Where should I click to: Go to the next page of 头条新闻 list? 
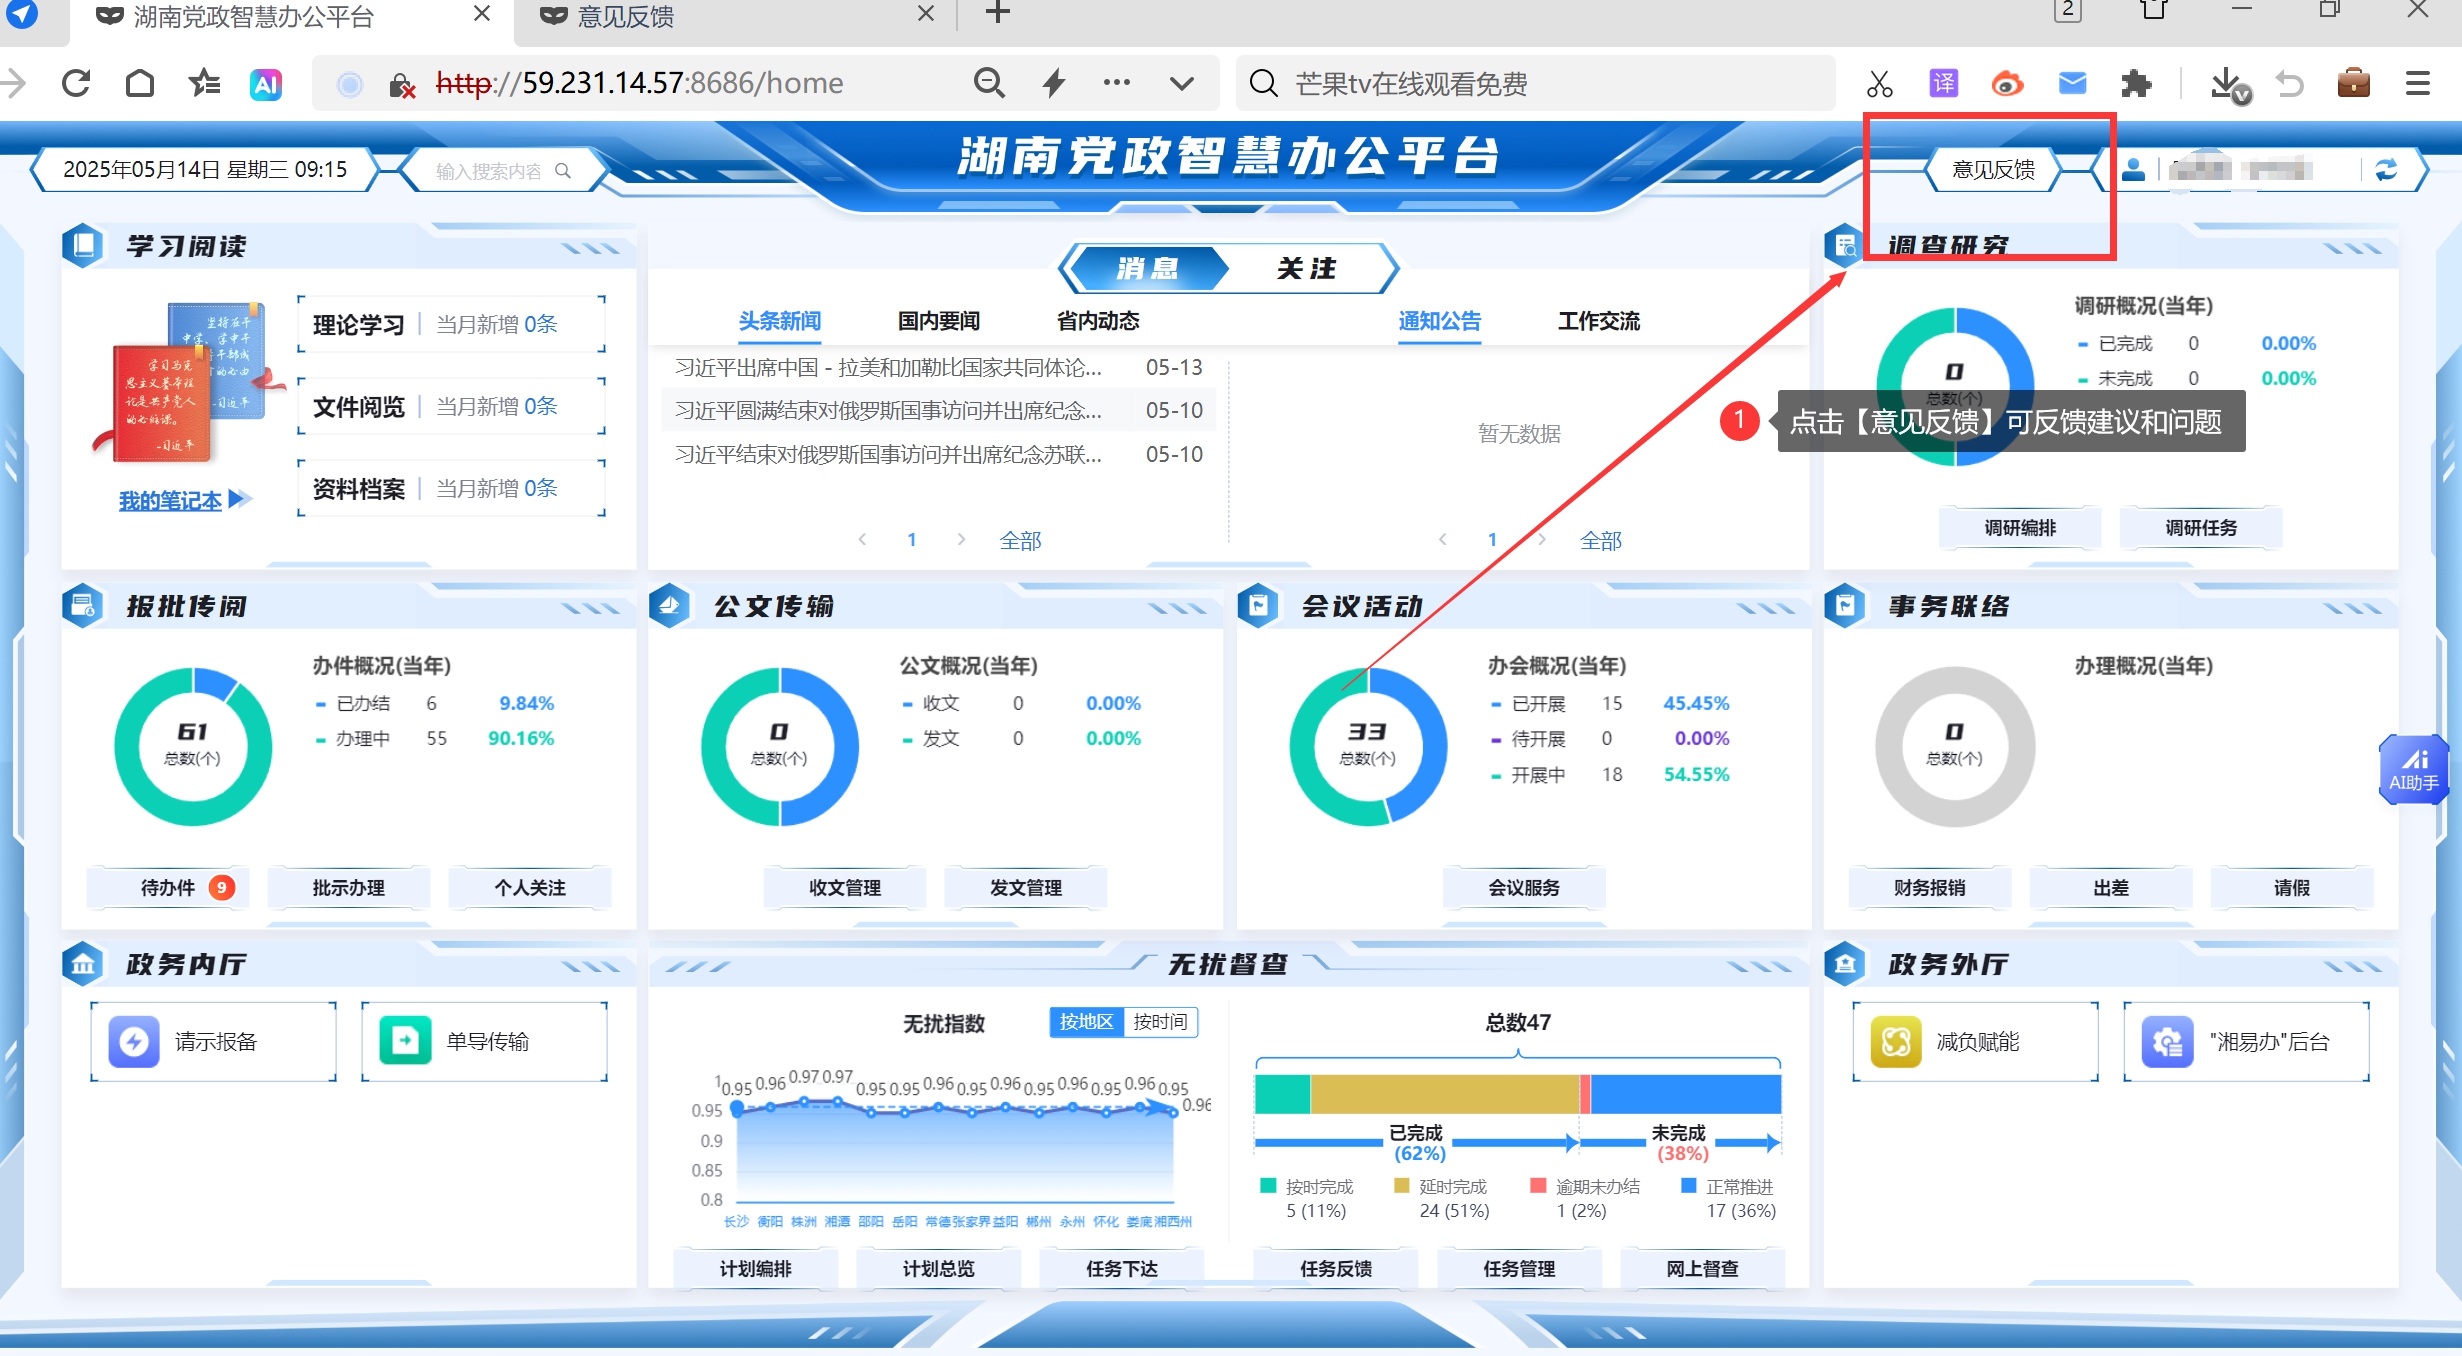coord(961,540)
